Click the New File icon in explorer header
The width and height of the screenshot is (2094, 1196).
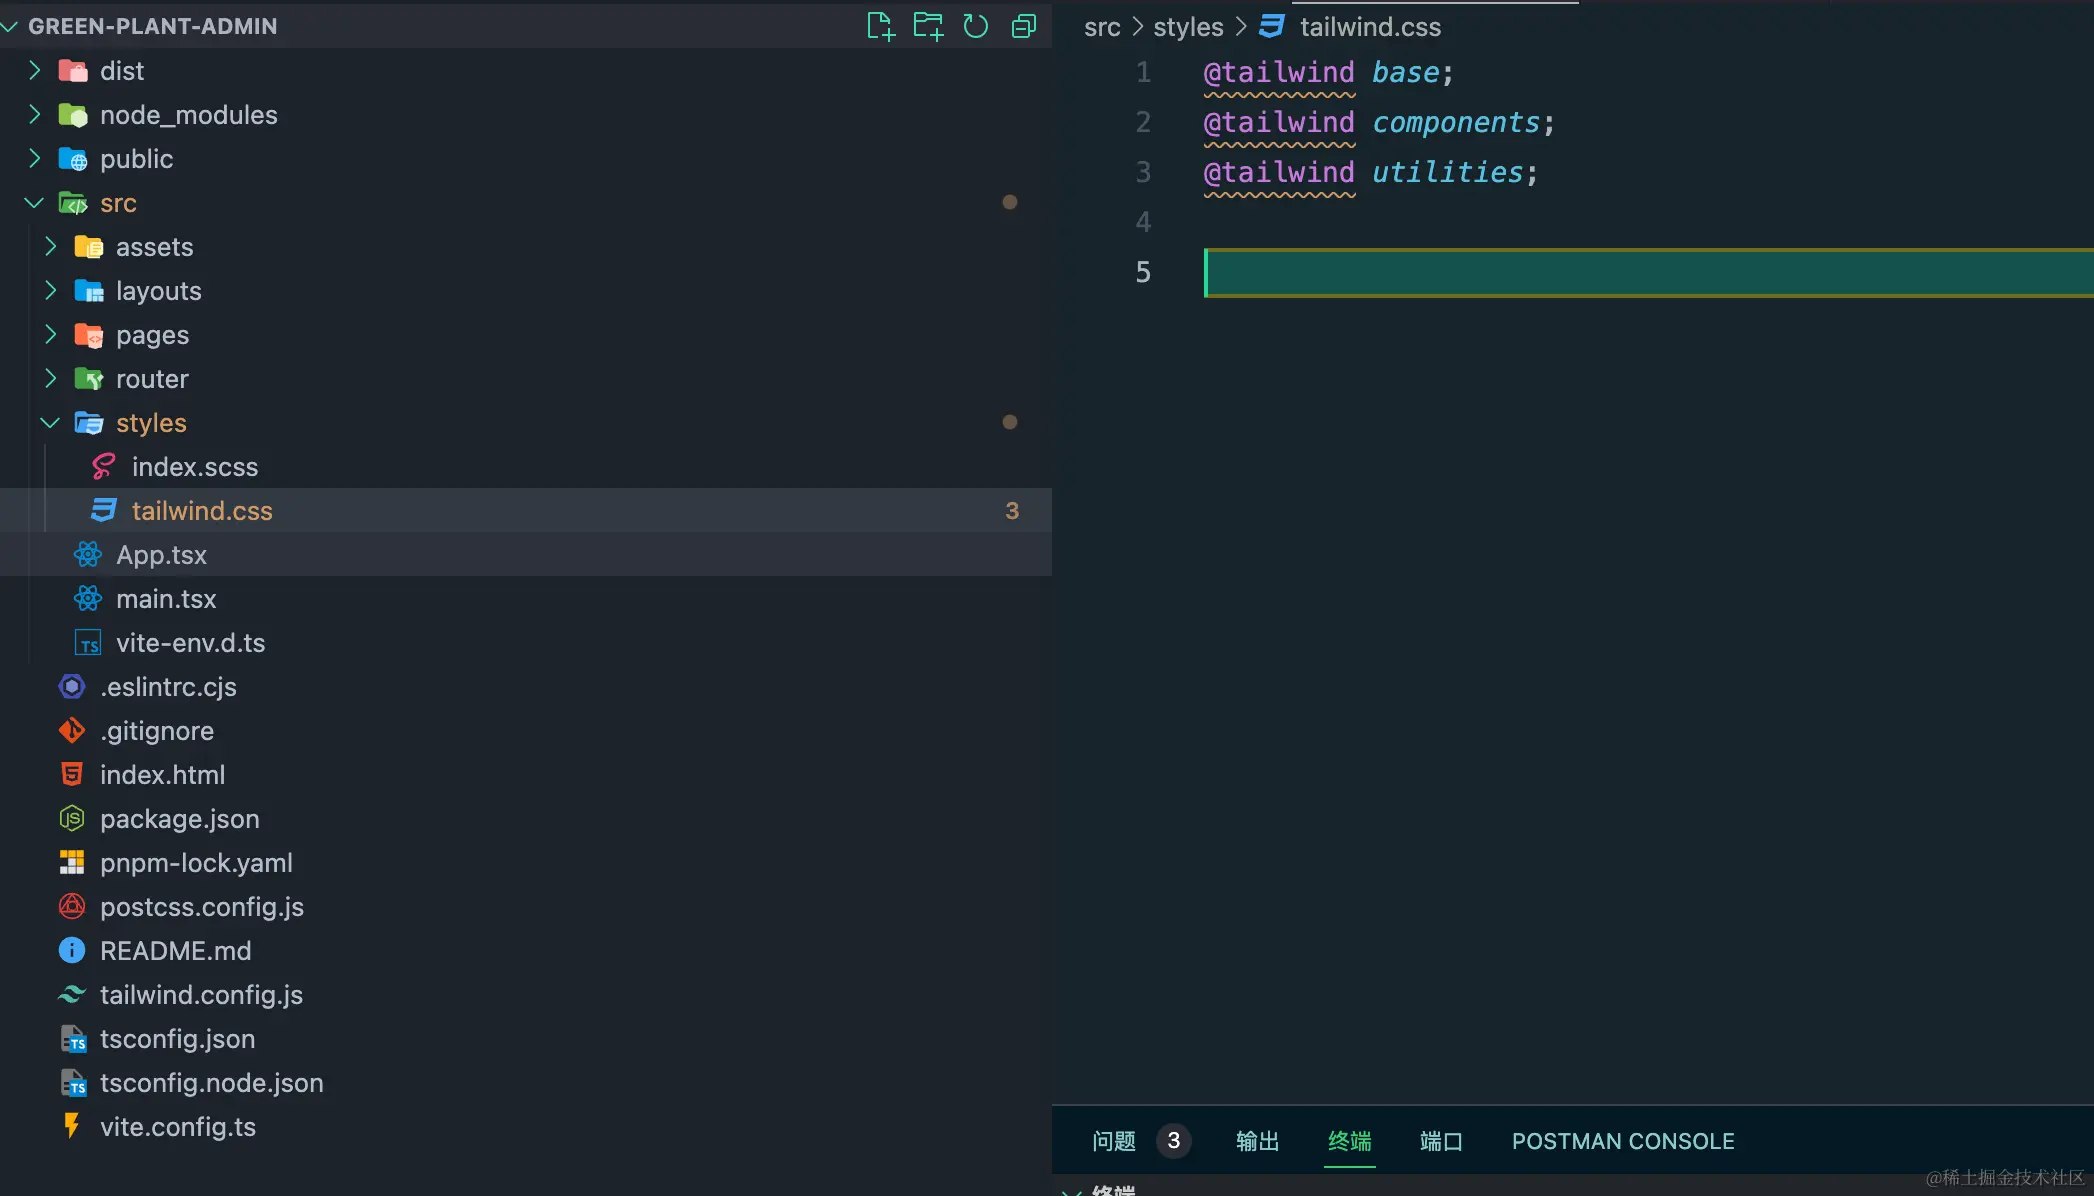(x=880, y=26)
